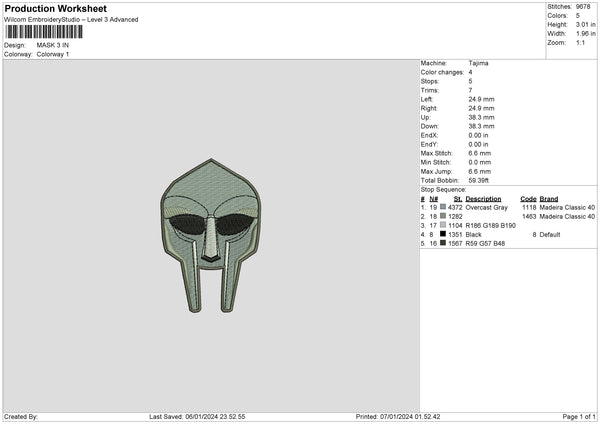The width and height of the screenshot is (600, 424).
Task: Click the 'Brand' column header
Action: click(549, 199)
